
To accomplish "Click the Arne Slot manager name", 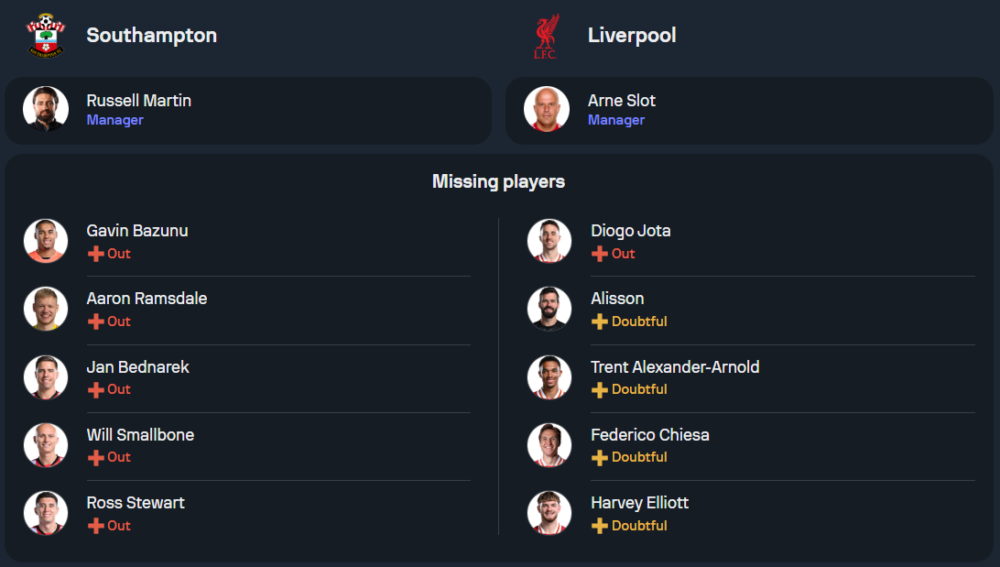I will pos(621,100).
